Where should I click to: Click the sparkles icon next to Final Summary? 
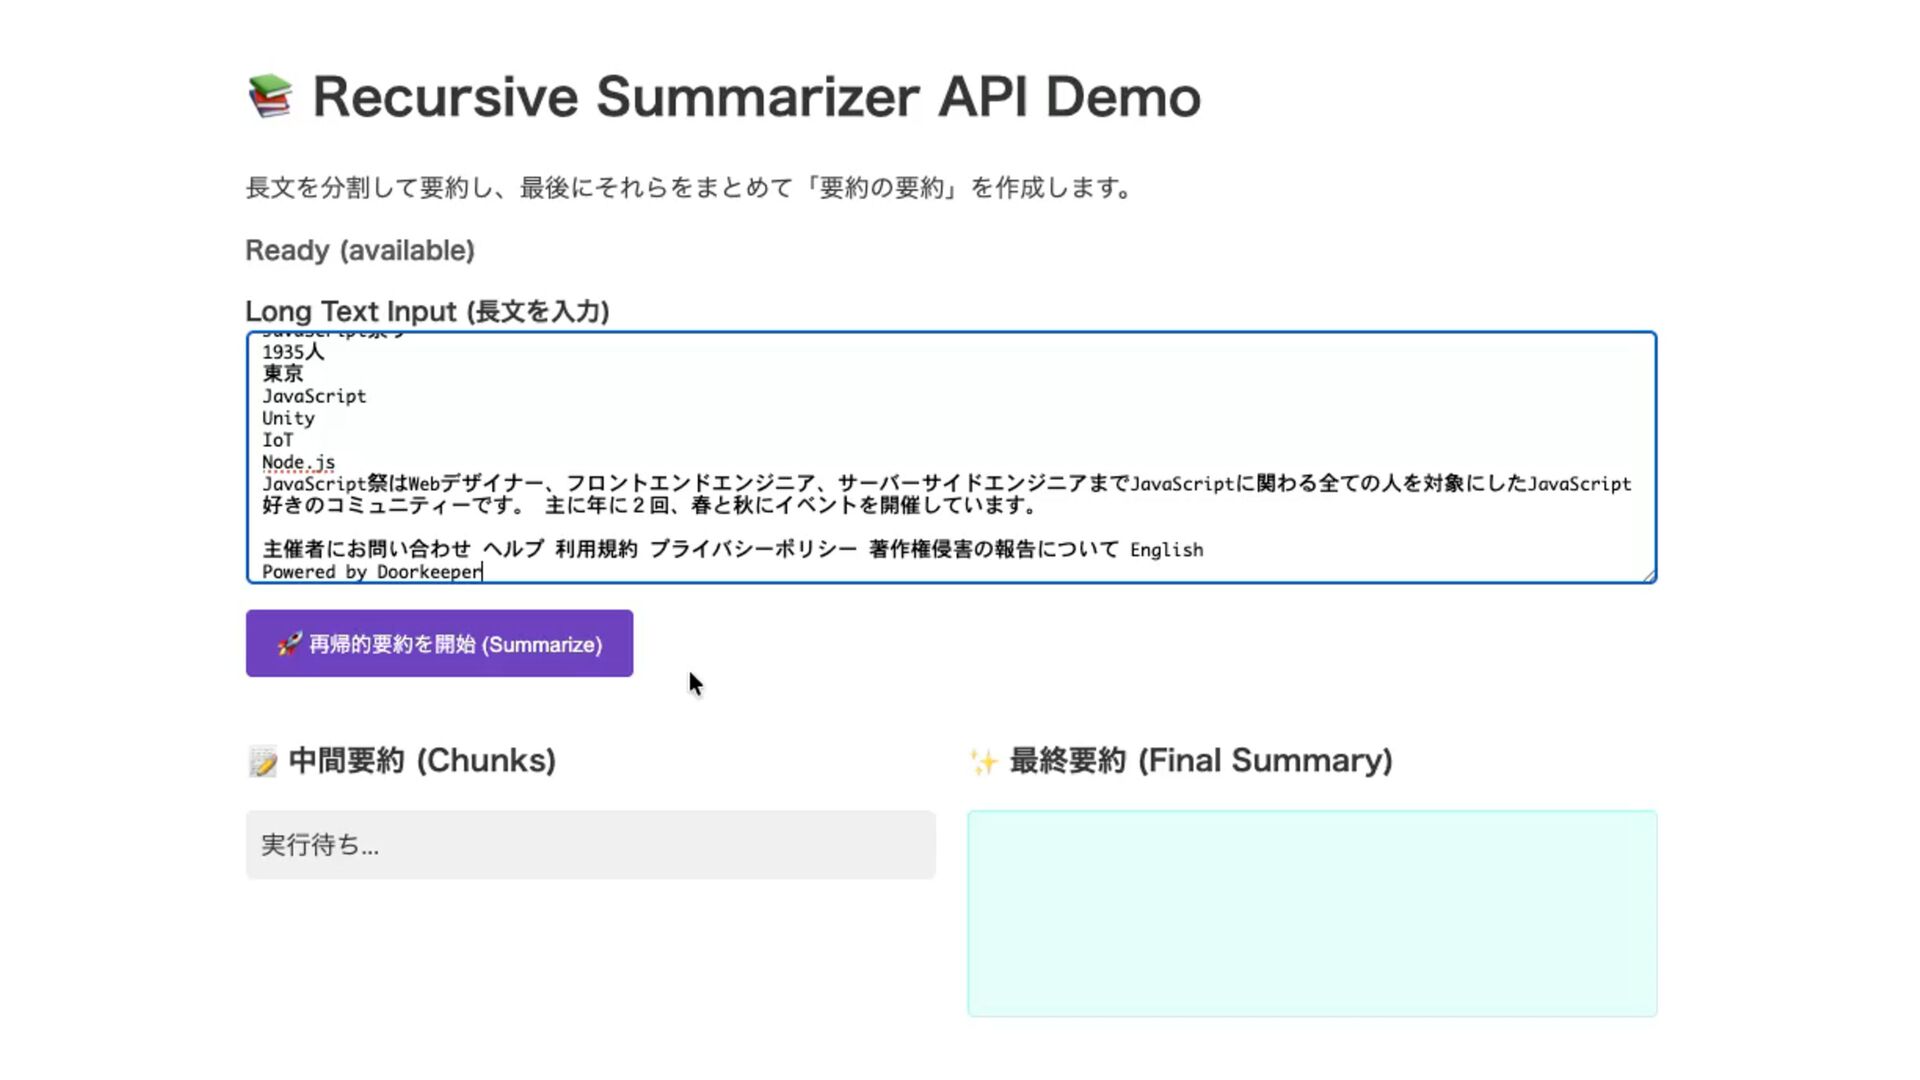coord(984,762)
